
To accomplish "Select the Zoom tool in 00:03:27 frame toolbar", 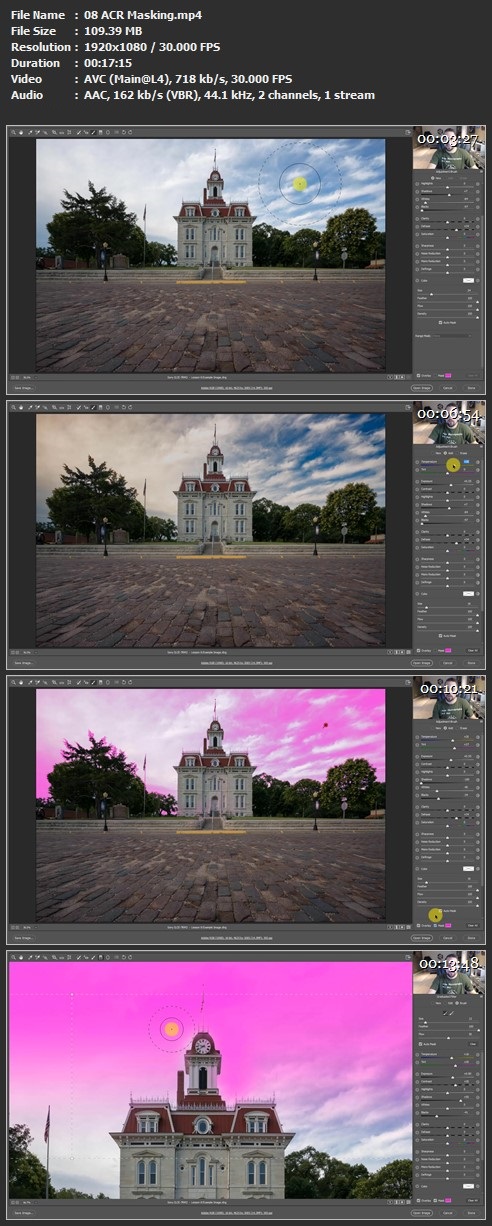I will click(x=13, y=132).
